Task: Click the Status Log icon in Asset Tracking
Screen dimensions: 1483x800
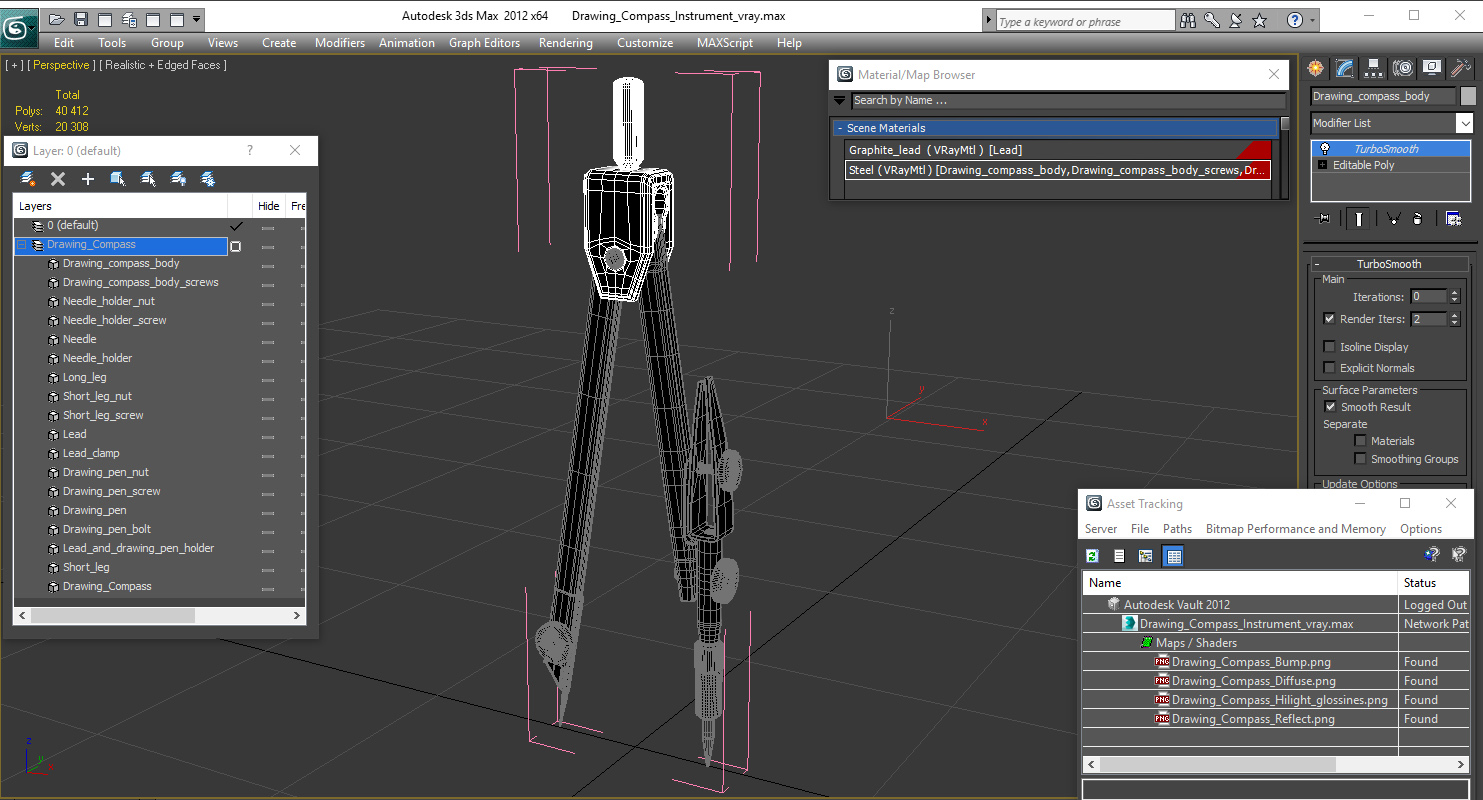Action: [x=1119, y=556]
